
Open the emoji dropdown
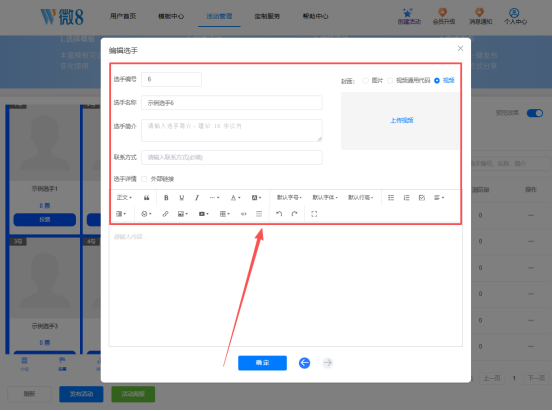(146, 214)
